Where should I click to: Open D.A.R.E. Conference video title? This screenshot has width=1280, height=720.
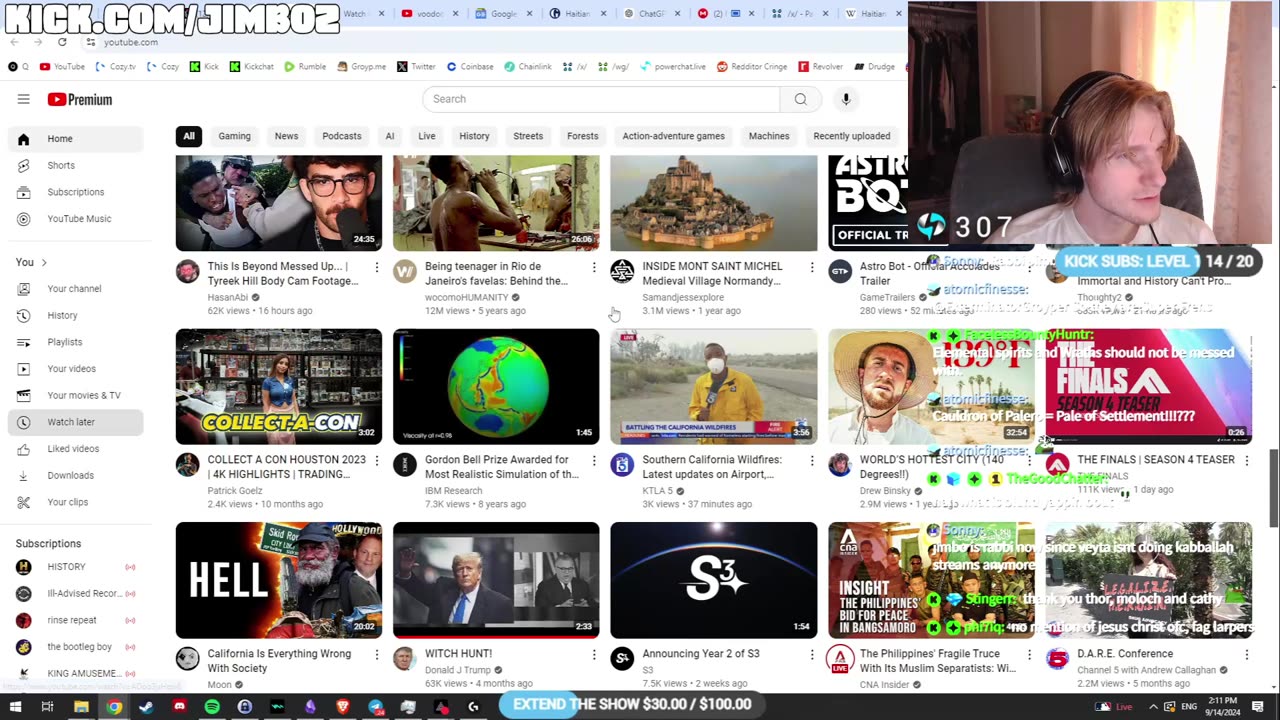1125,654
